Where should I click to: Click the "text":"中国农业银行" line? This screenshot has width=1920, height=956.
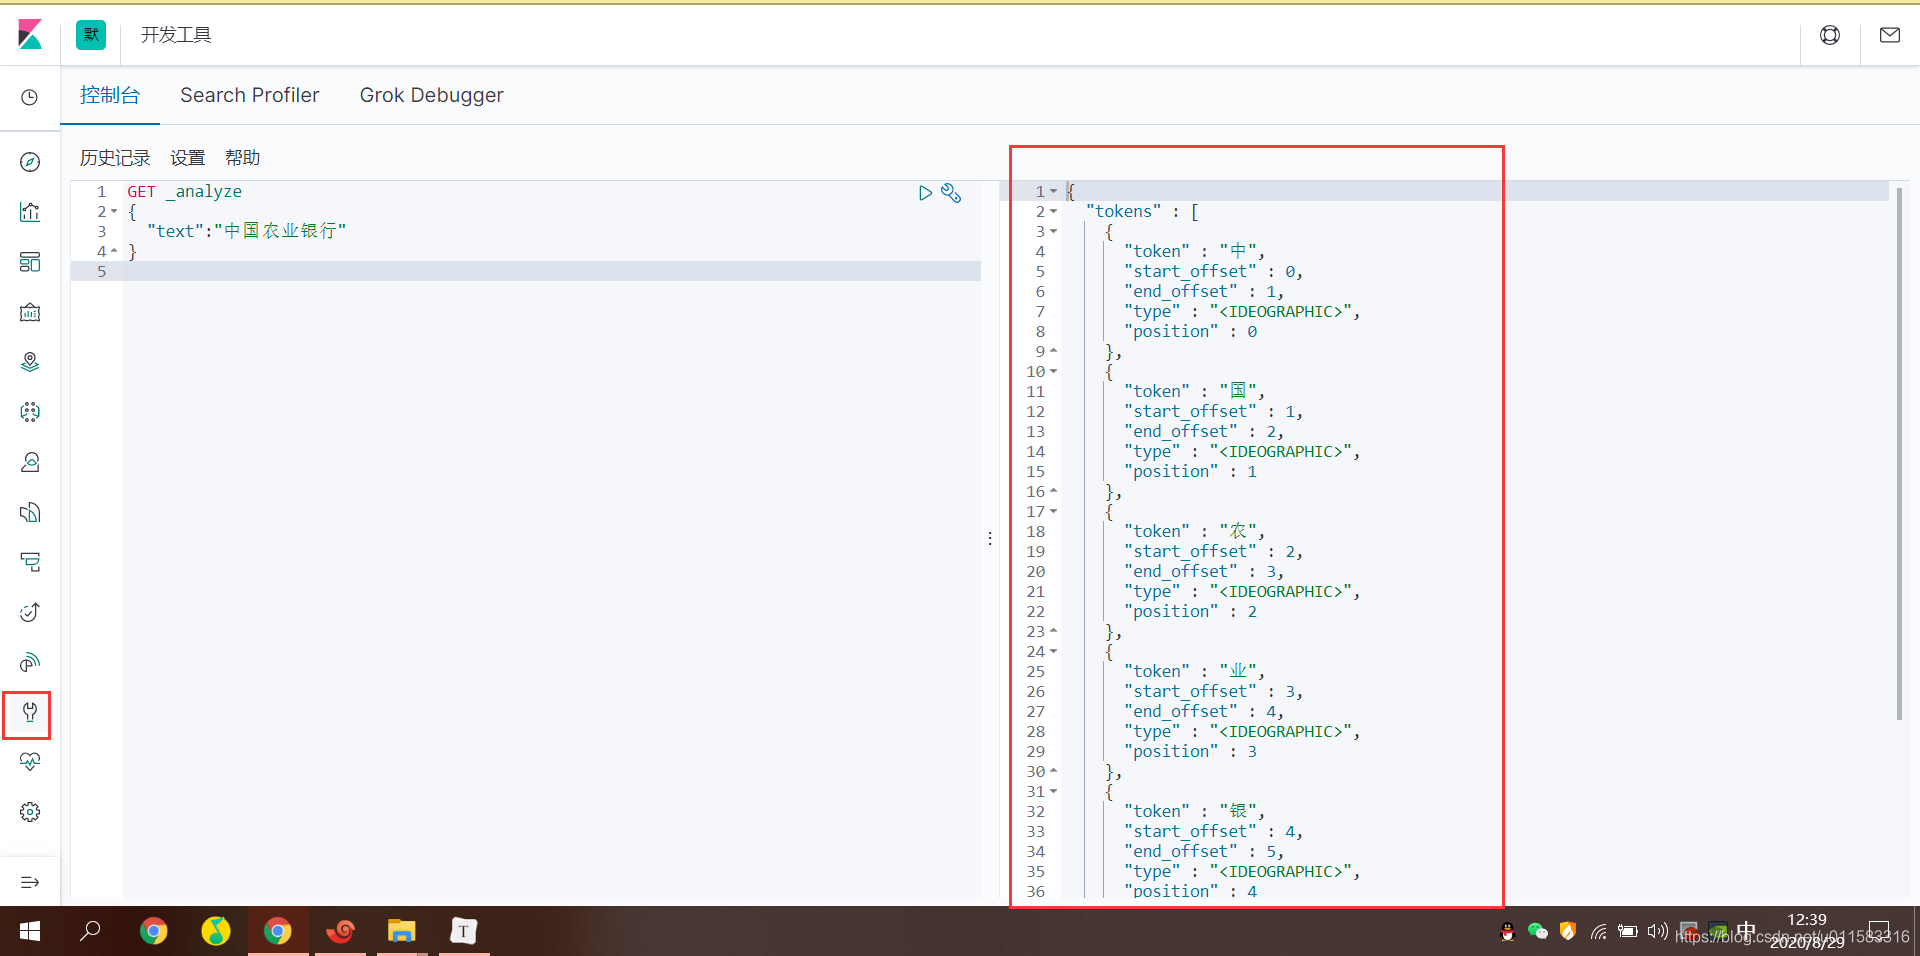point(246,231)
